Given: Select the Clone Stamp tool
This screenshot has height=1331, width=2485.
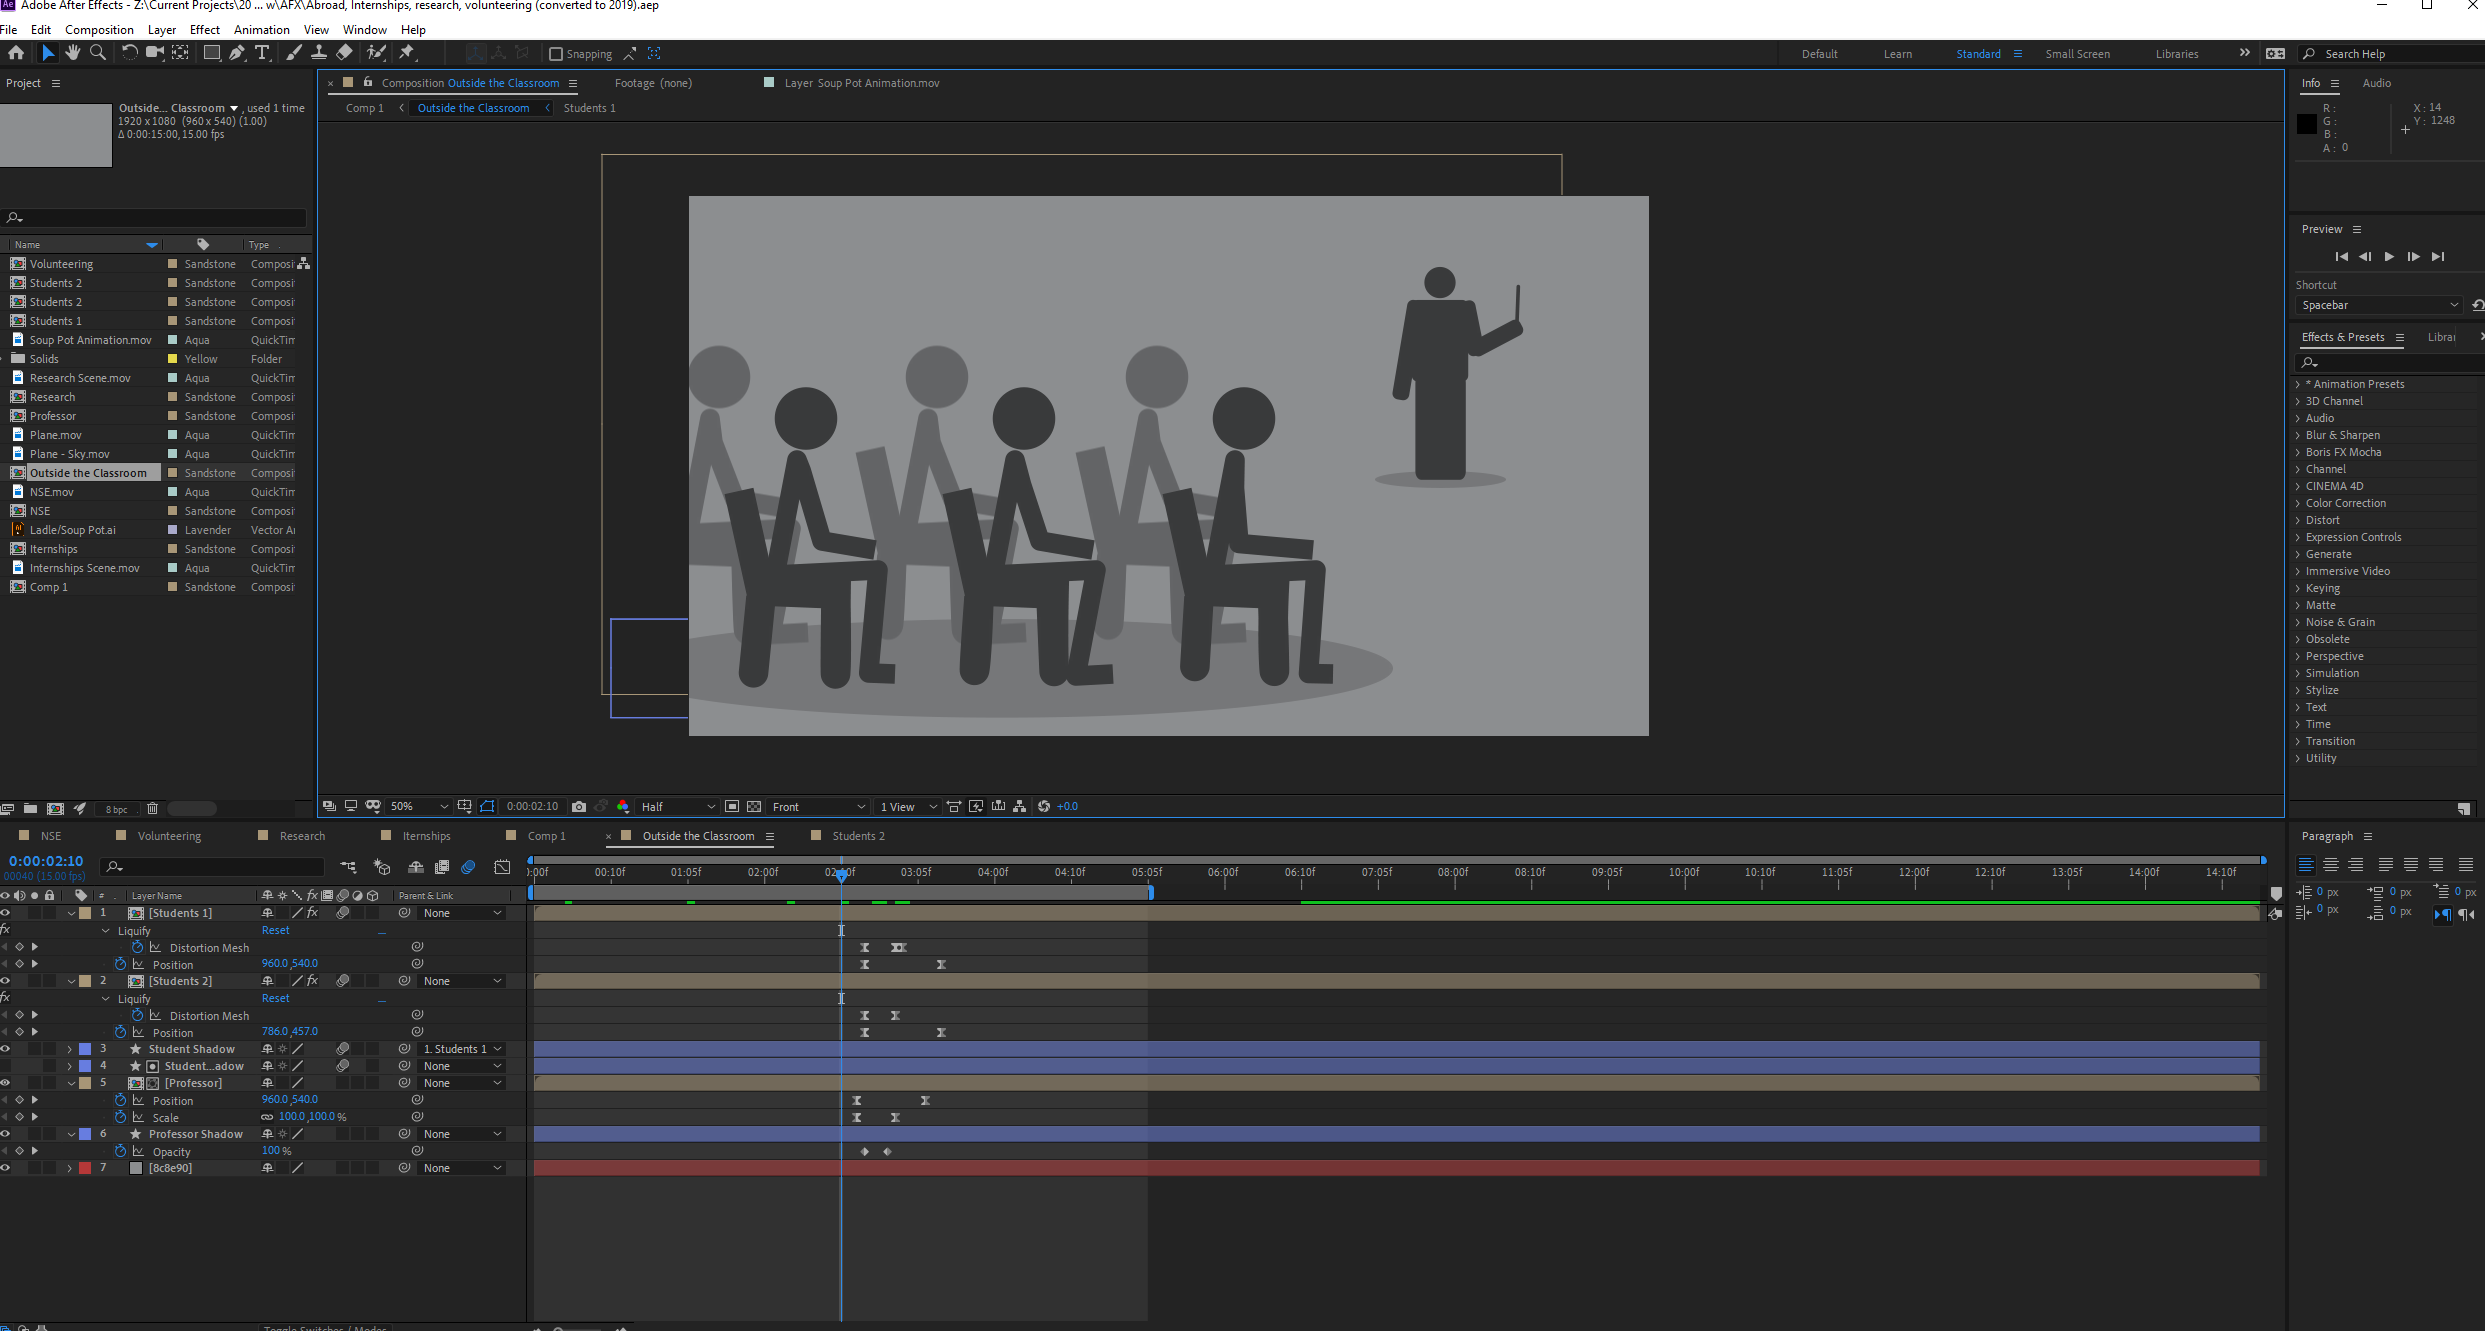Looking at the screenshot, I should coord(319,53).
